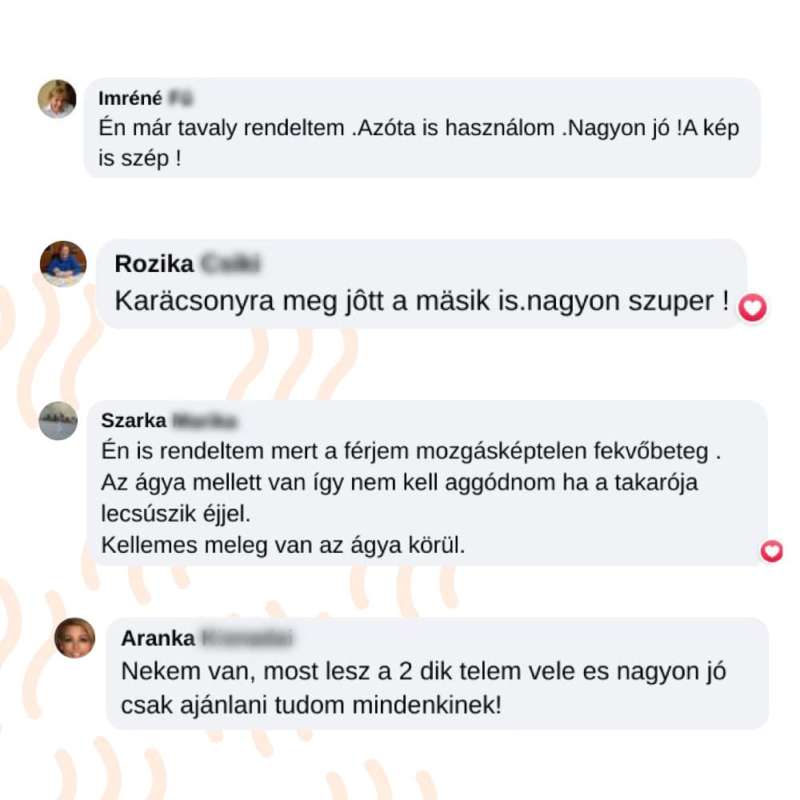Open the Rozika commenter name link
This screenshot has width=800, height=800.
154,264
